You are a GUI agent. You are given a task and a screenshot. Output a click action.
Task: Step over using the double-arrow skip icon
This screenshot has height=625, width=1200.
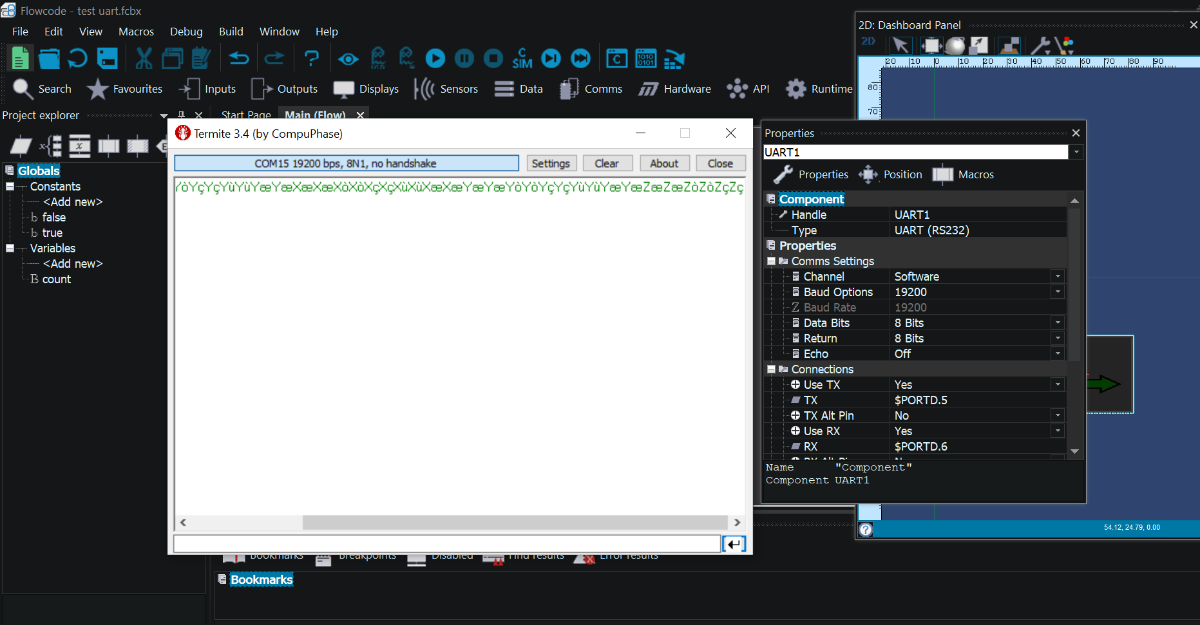coord(580,59)
